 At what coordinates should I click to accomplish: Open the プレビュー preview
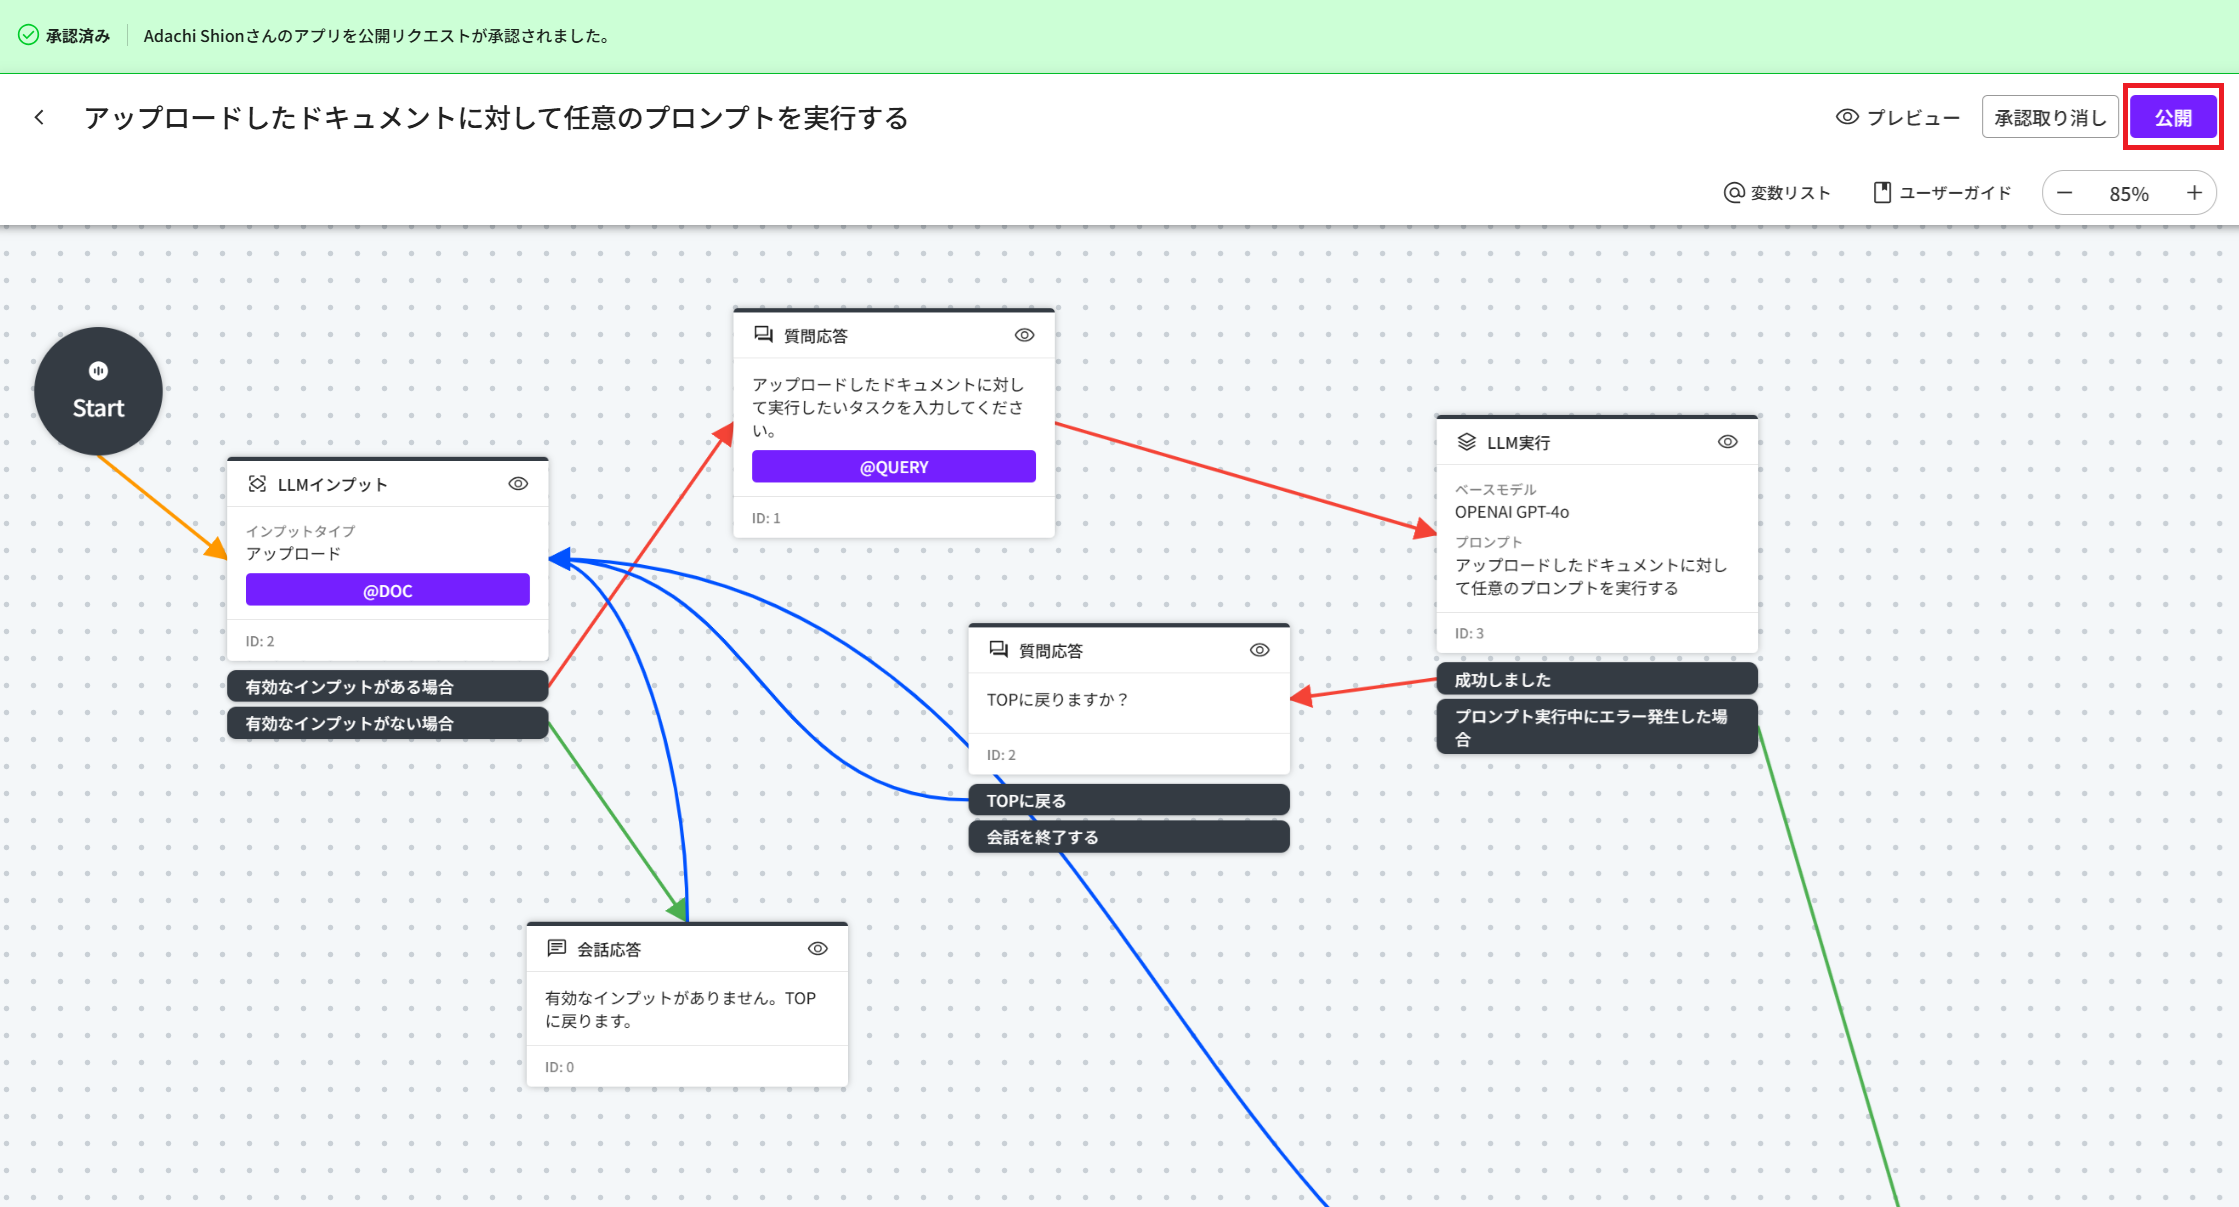(x=1897, y=118)
